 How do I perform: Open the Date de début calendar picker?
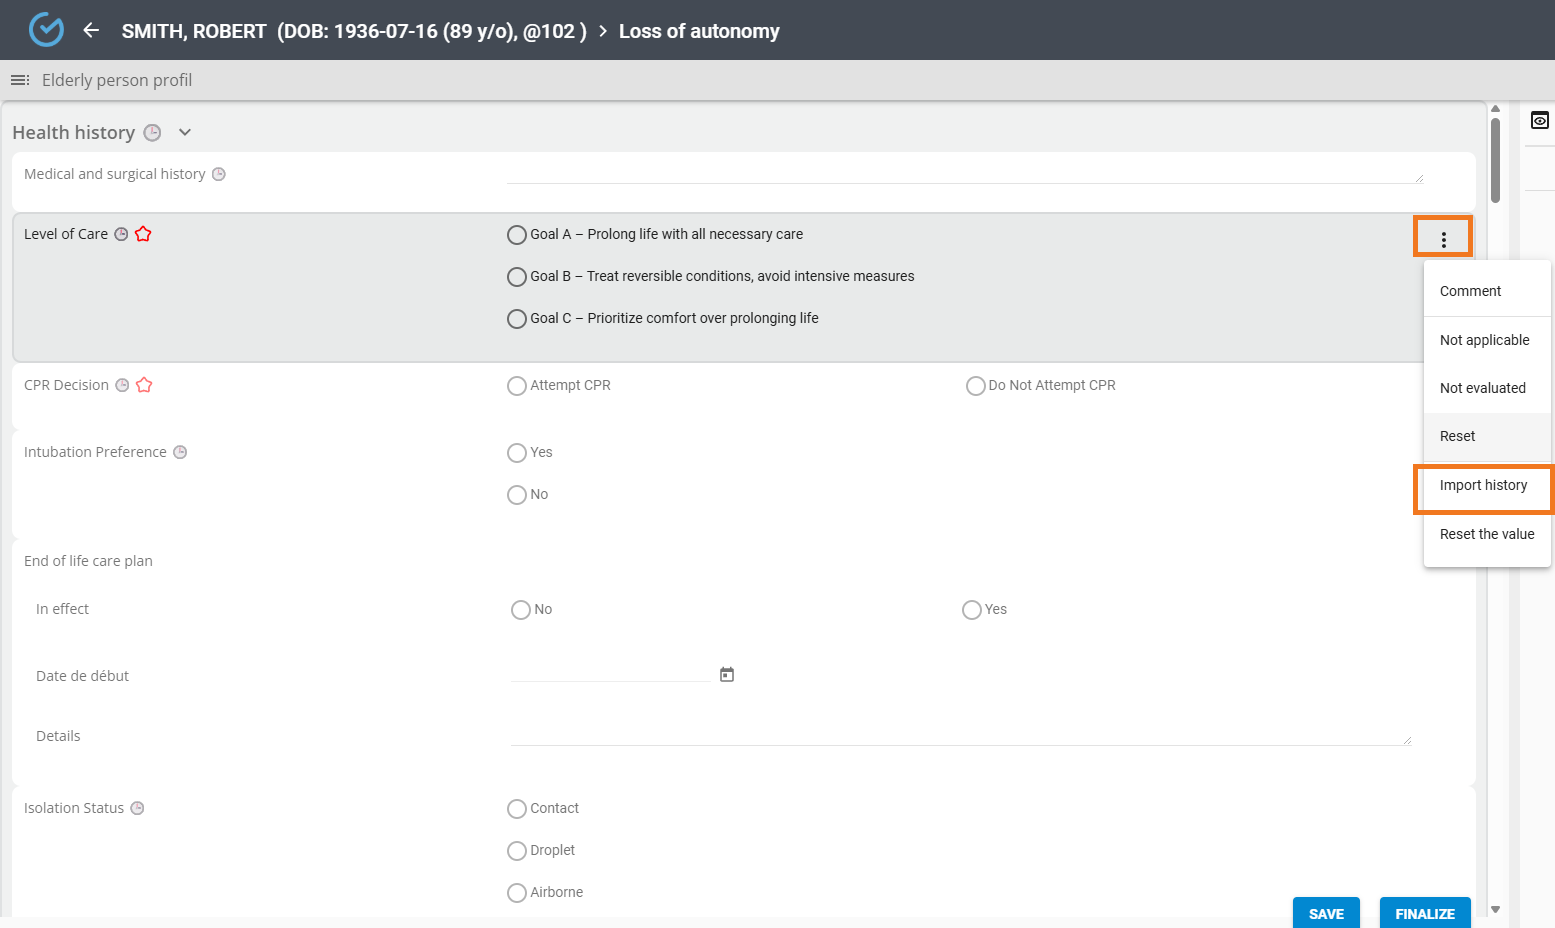tap(727, 675)
